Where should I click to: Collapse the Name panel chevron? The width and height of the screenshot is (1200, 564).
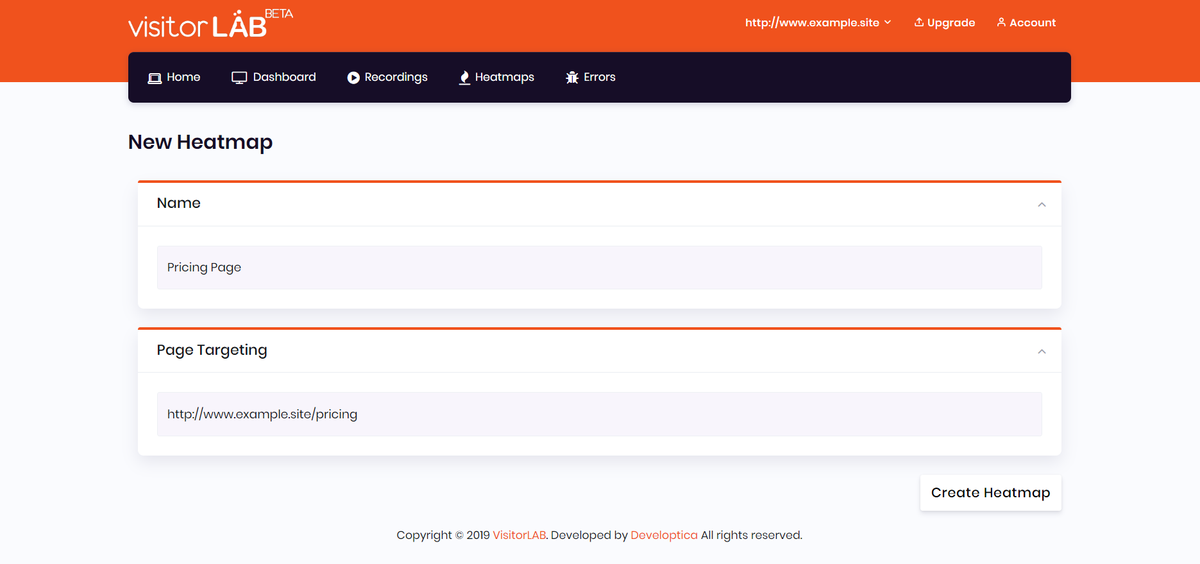[x=1042, y=204]
